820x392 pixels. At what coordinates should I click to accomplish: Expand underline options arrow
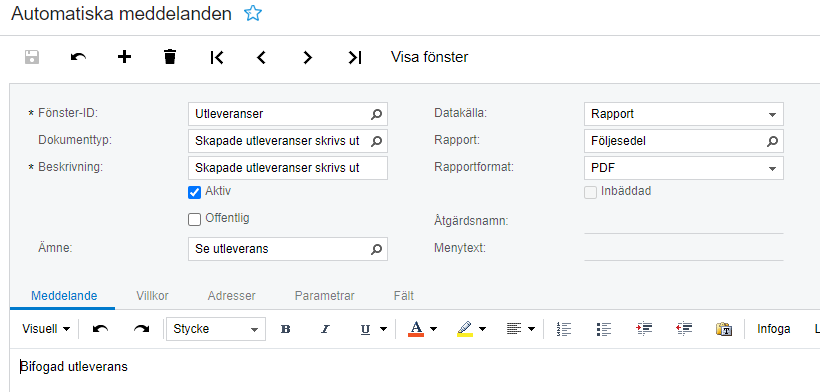click(383, 329)
